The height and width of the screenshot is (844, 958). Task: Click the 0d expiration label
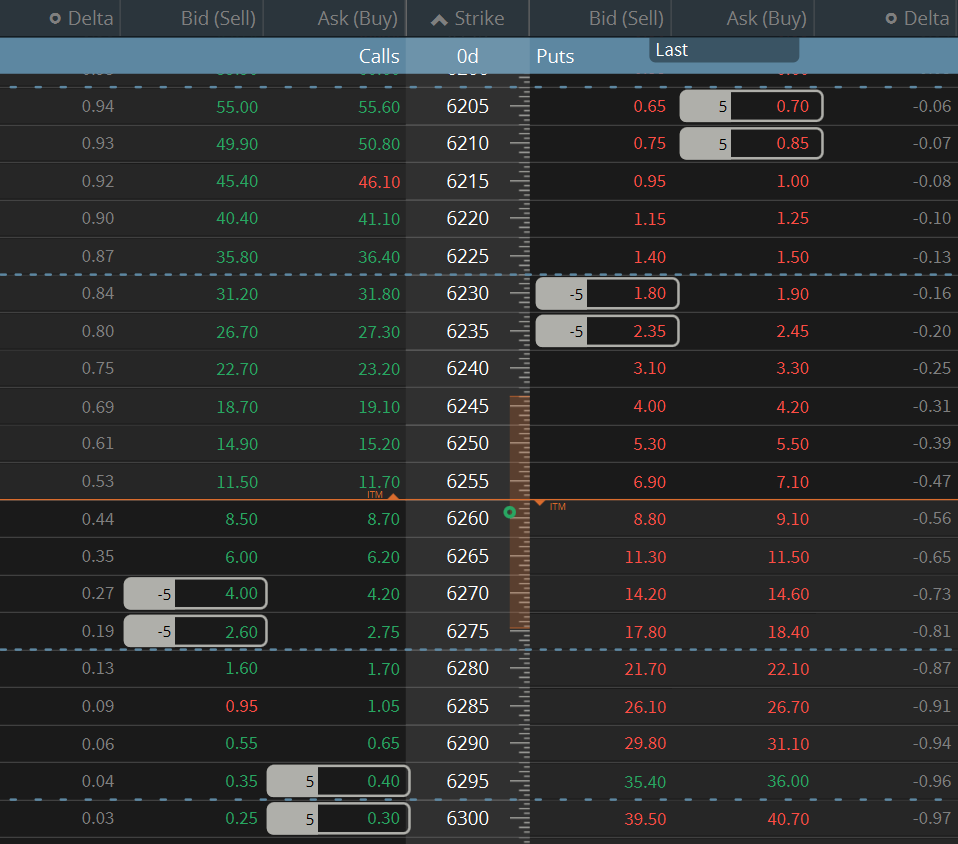point(467,56)
